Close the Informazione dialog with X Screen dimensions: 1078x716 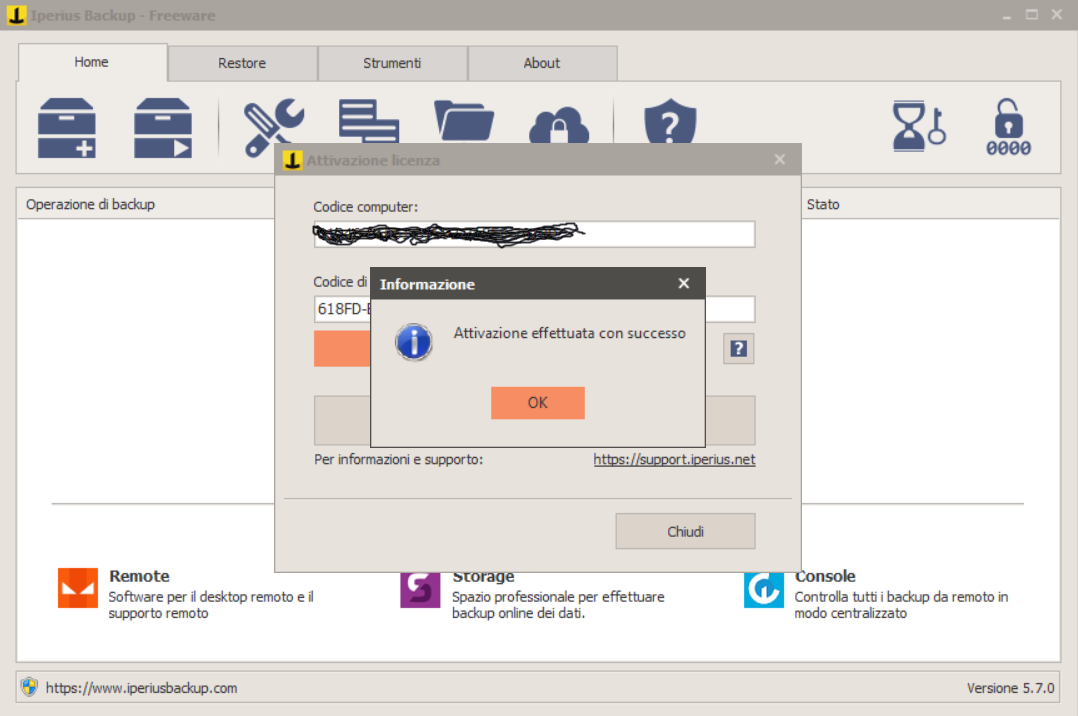click(683, 283)
